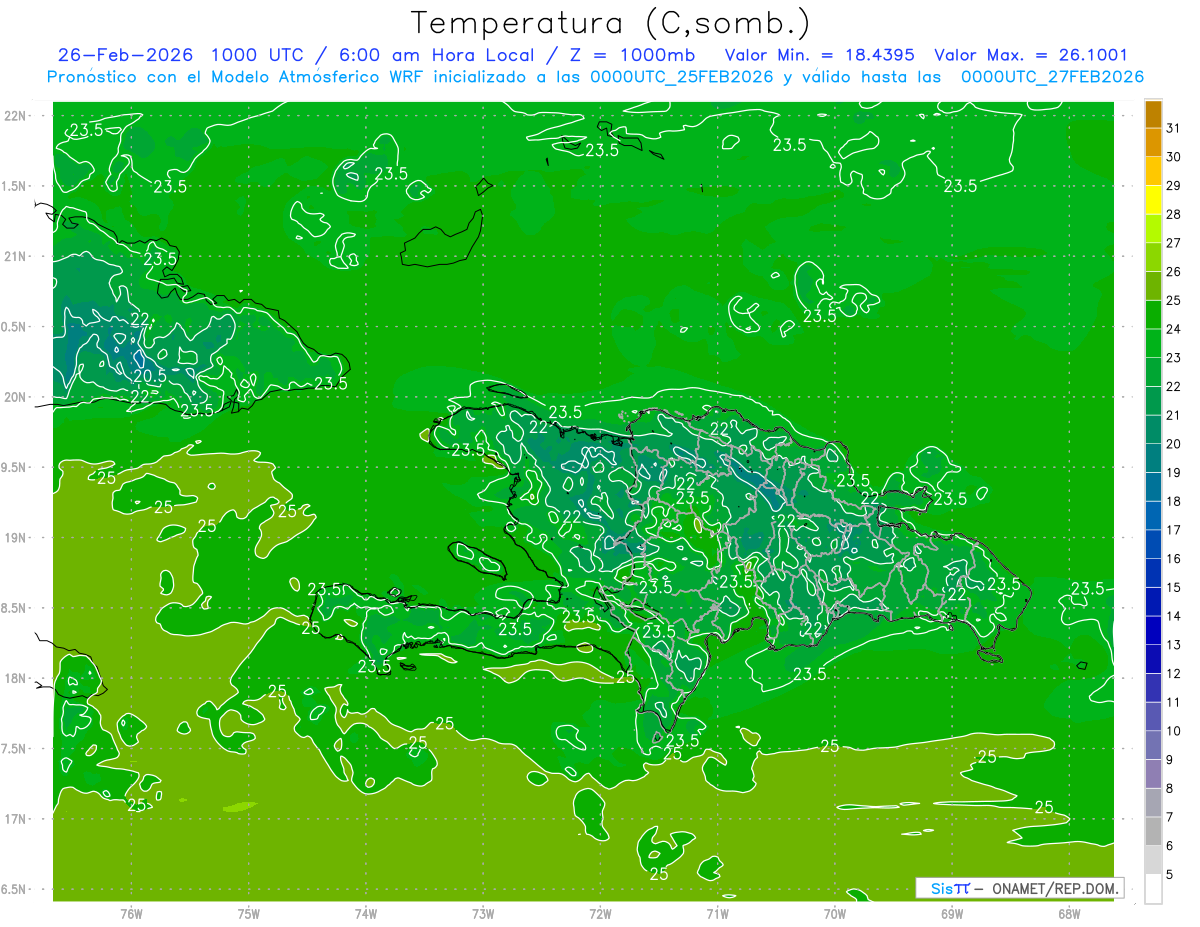Click legend value '18'

1174,502
